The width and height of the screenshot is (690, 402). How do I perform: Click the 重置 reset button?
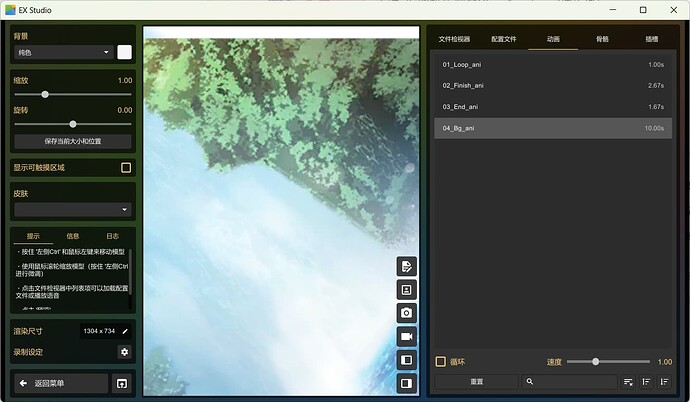click(477, 382)
